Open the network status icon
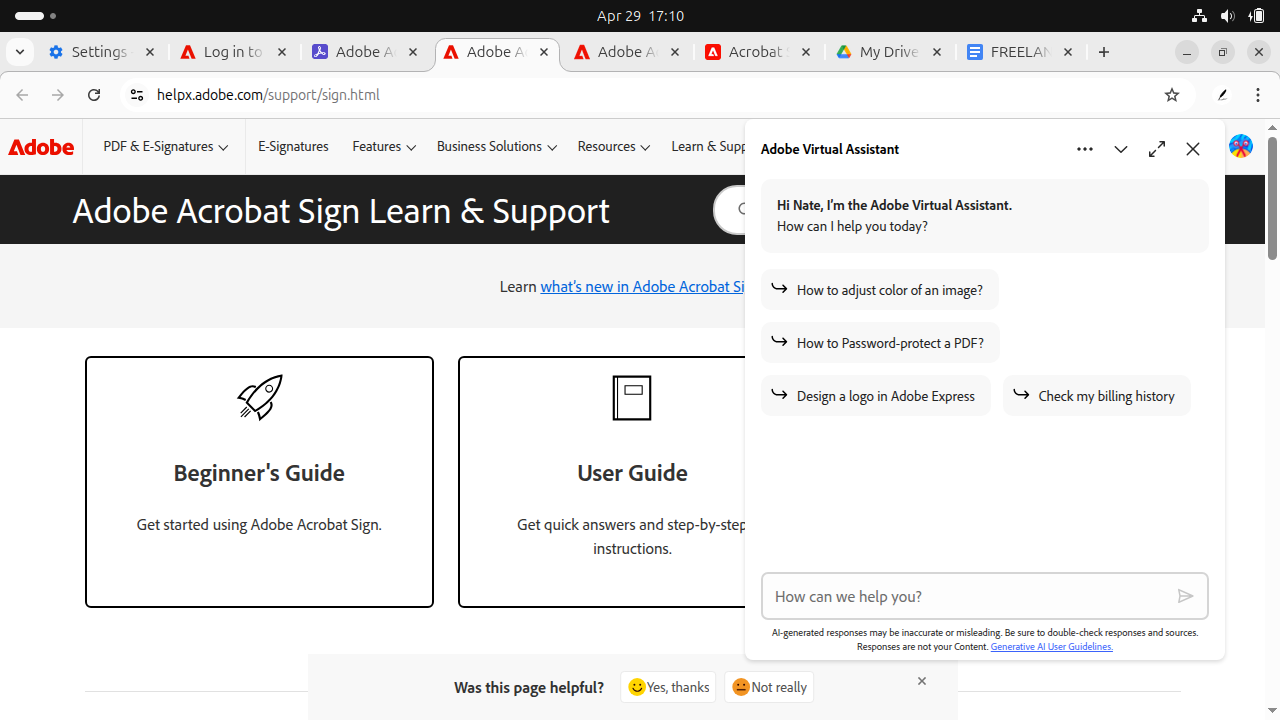1280x720 pixels. (x=1199, y=16)
